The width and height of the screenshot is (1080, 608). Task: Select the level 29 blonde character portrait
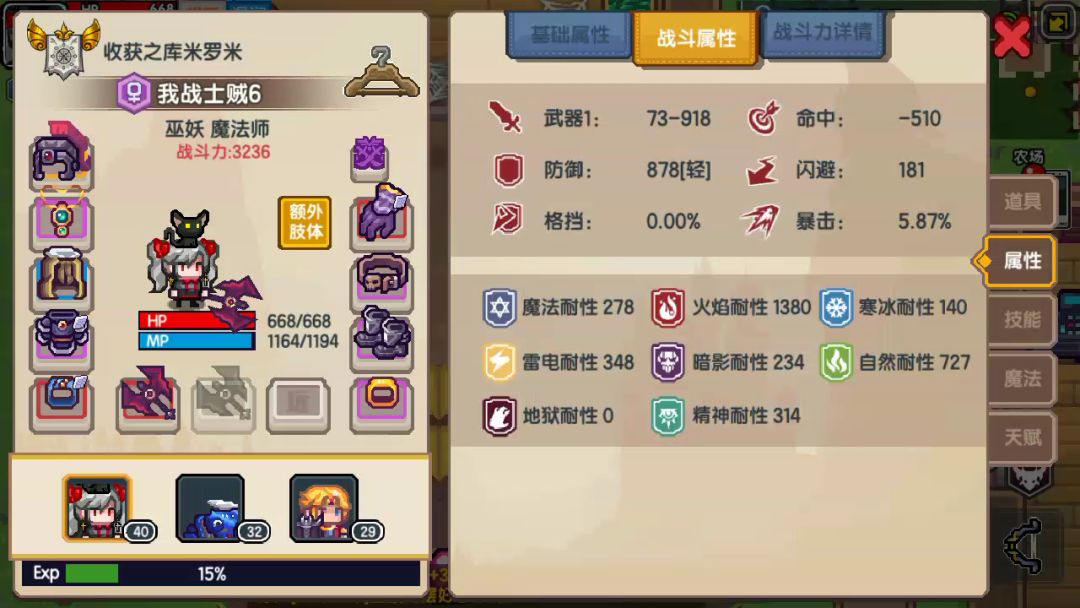(x=324, y=508)
